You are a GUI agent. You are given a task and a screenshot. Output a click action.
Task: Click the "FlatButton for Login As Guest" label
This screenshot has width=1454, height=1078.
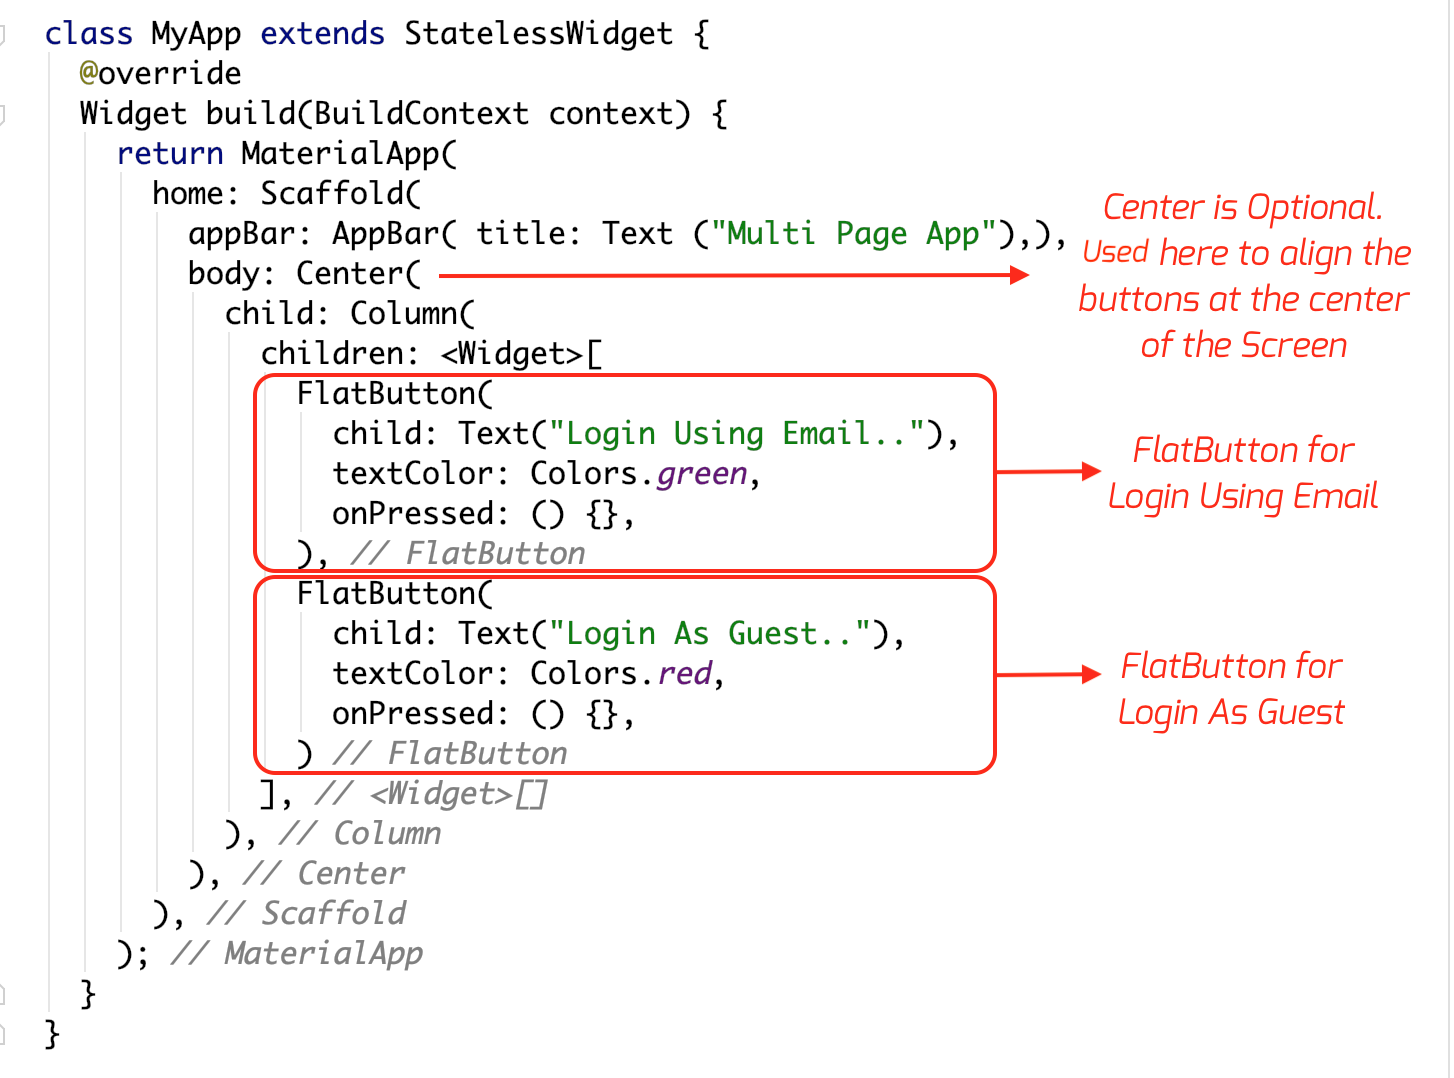click(x=1230, y=688)
